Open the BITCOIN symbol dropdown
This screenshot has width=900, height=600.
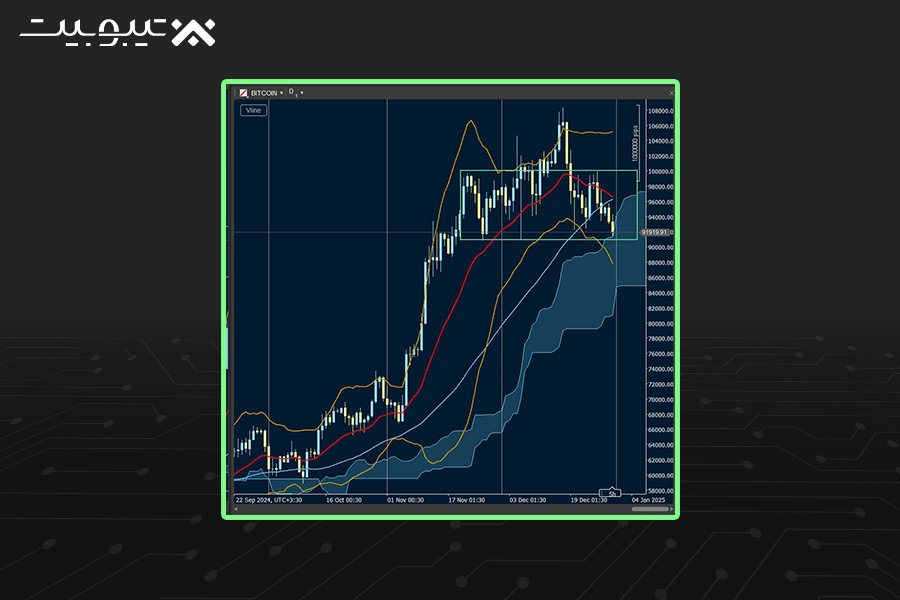click(267, 93)
